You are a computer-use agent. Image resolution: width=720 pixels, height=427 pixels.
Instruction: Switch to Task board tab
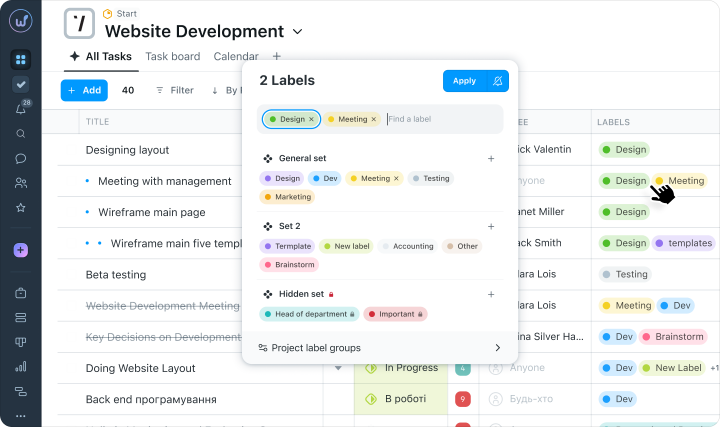(173, 56)
